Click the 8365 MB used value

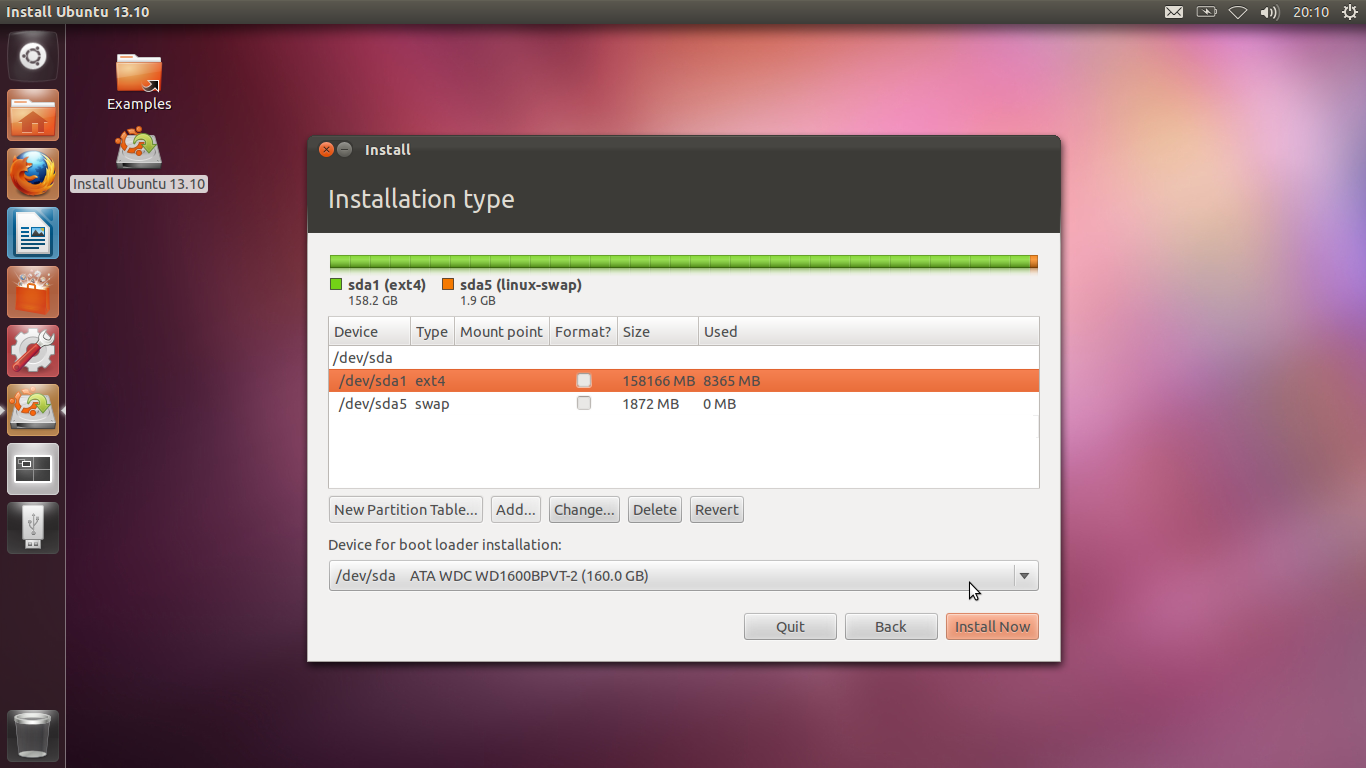[x=732, y=381]
